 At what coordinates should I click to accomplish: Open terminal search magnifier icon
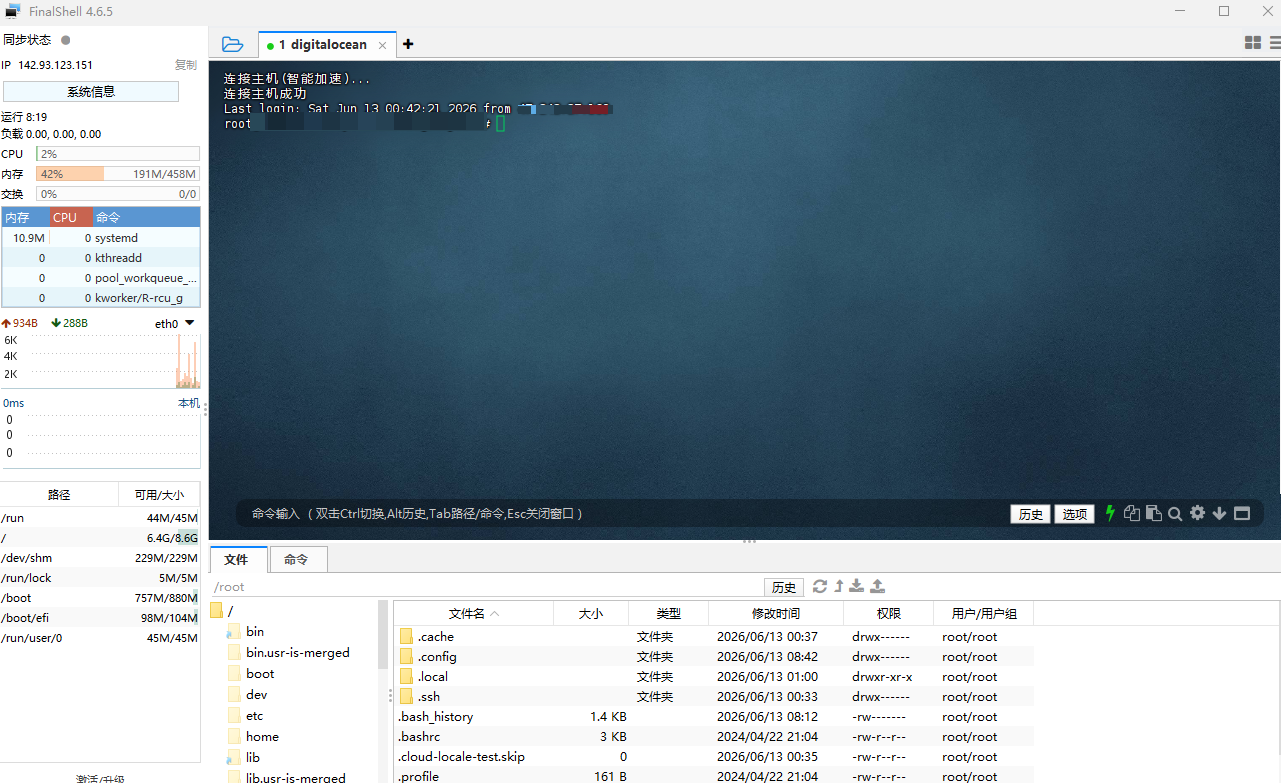click(1175, 513)
